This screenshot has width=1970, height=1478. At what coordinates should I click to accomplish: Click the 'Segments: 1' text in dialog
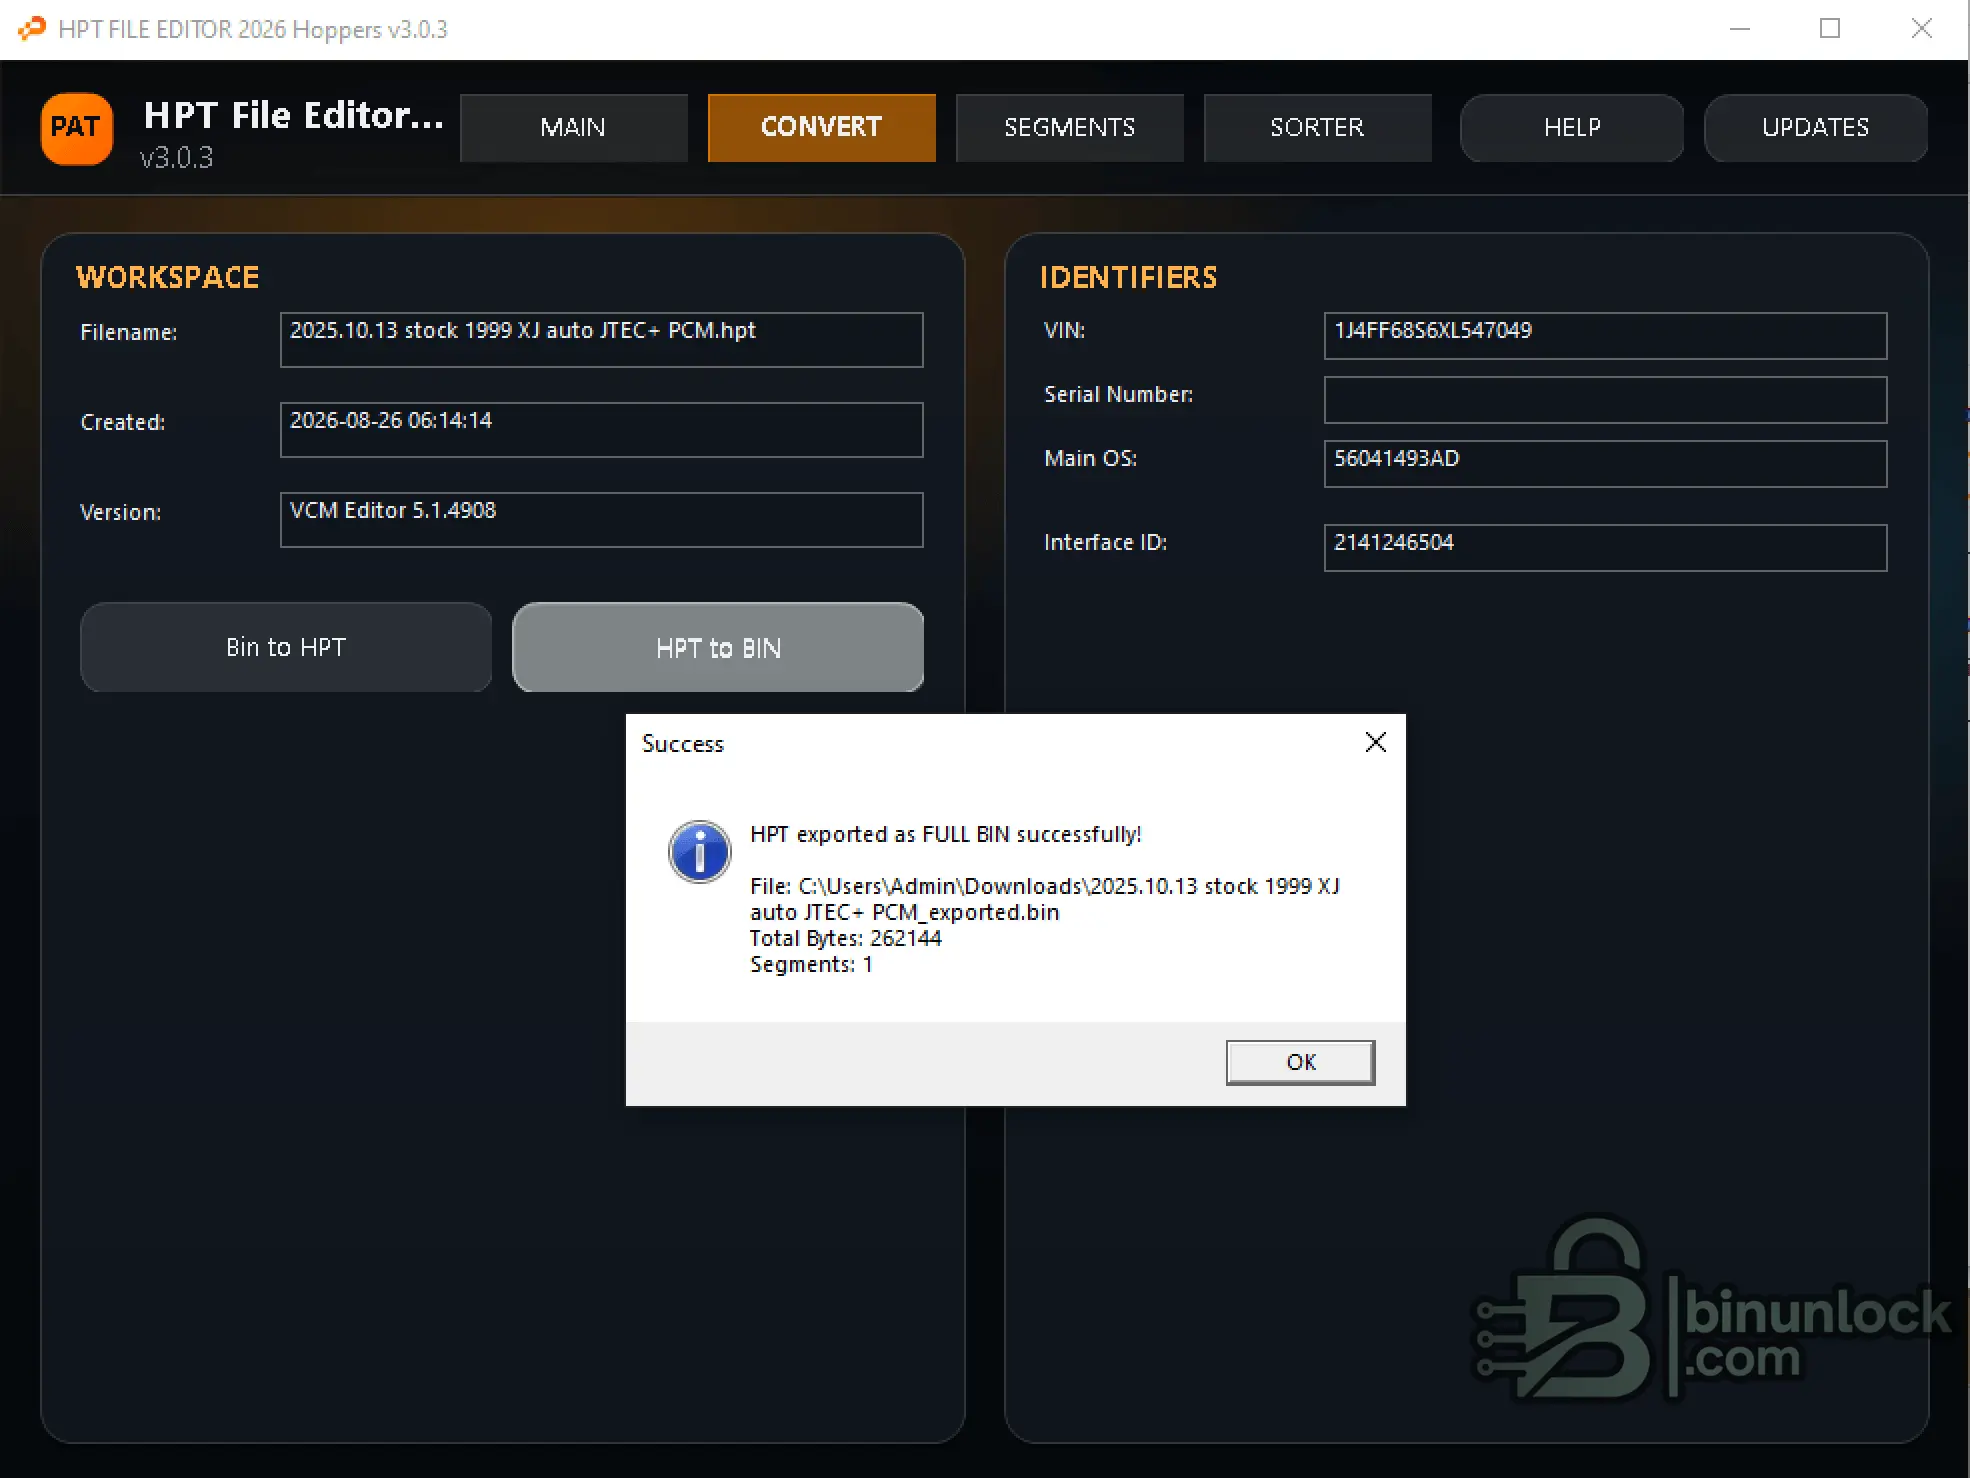811,964
